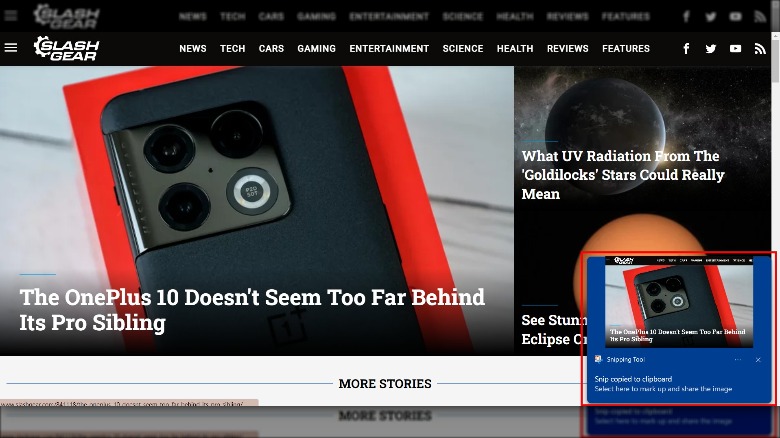Screen dimensions: 780x438
Task: Select the Cars navigation item
Action: pyautogui.click(x=271, y=48)
